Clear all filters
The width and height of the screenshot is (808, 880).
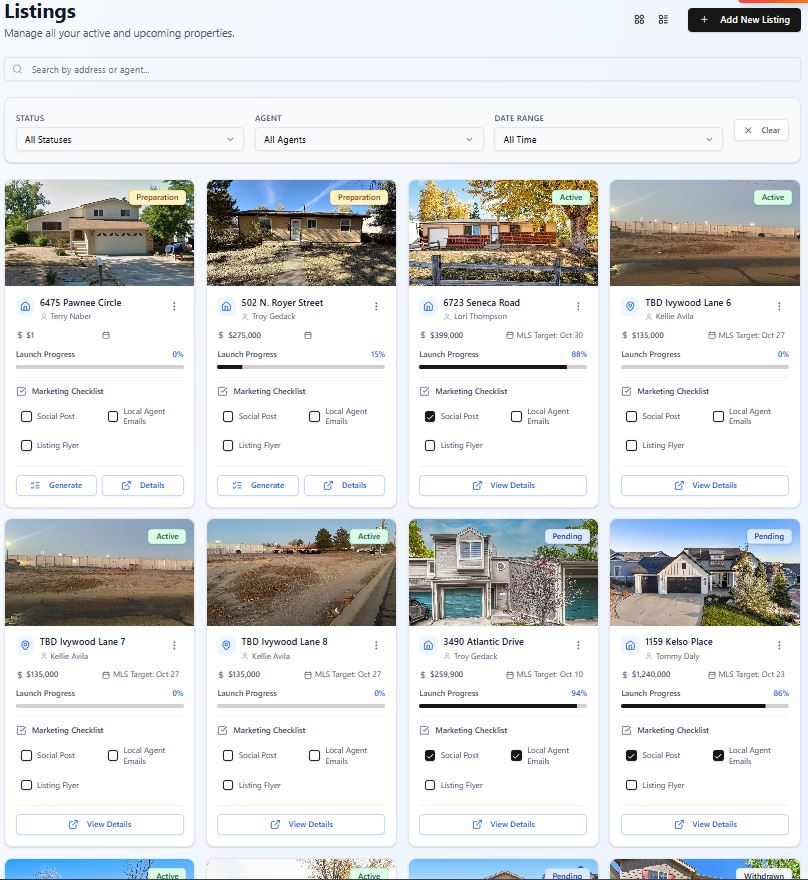coord(761,130)
